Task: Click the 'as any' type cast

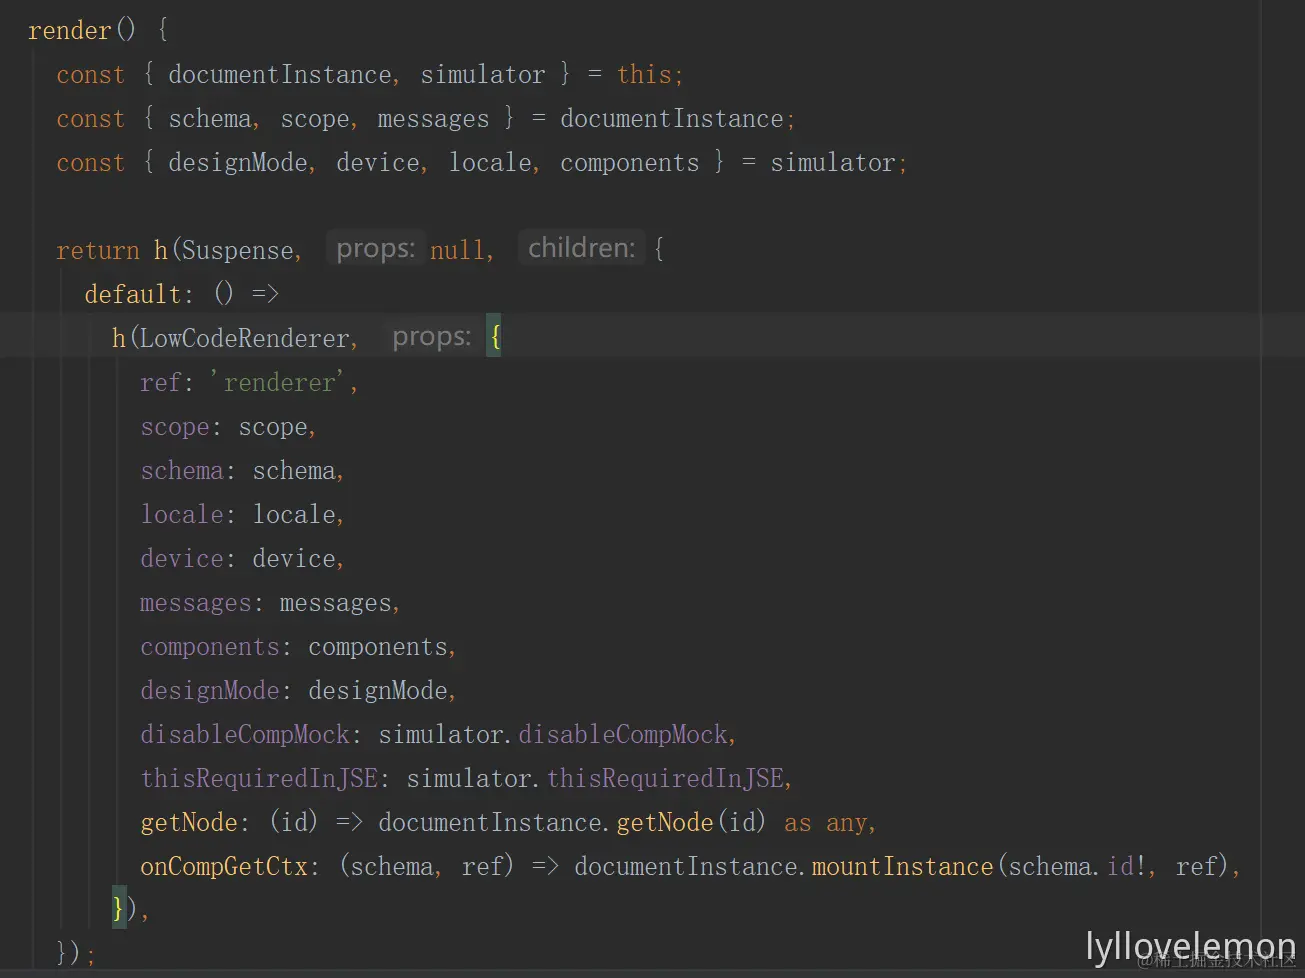Action: [x=826, y=823]
